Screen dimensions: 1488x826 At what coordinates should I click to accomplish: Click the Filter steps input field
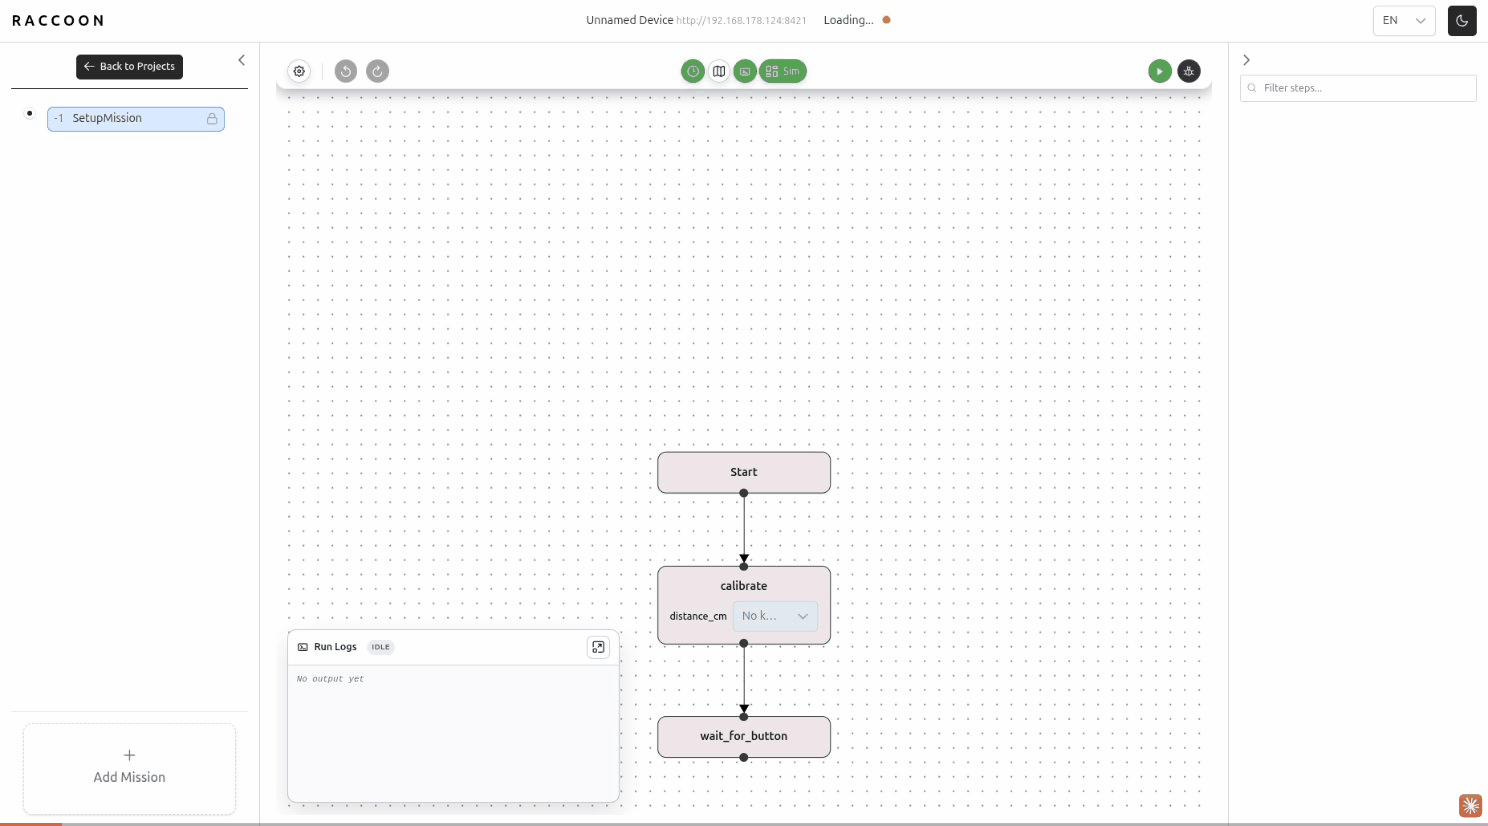pyautogui.click(x=1357, y=88)
